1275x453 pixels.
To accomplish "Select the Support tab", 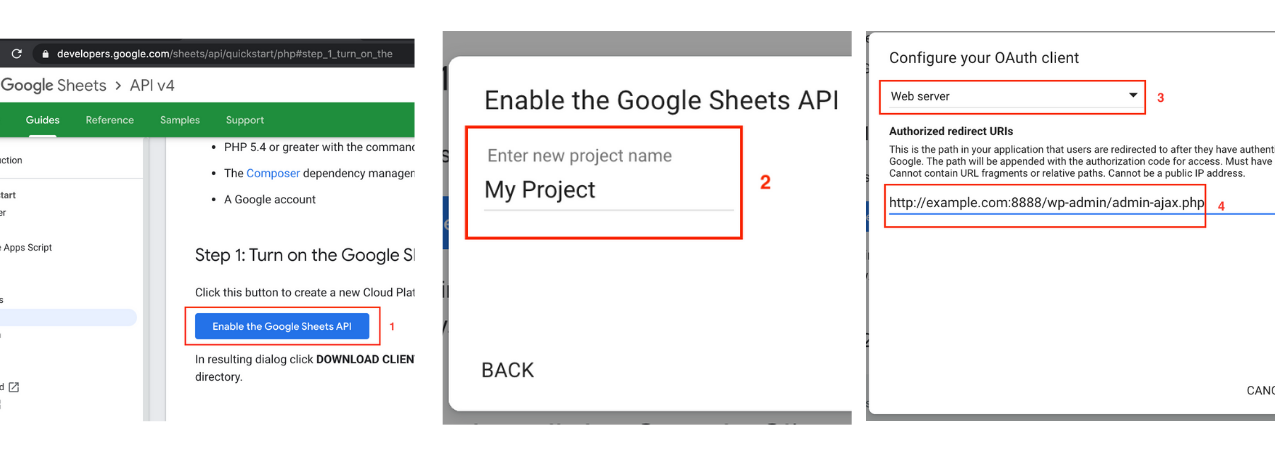I will tap(245, 120).
